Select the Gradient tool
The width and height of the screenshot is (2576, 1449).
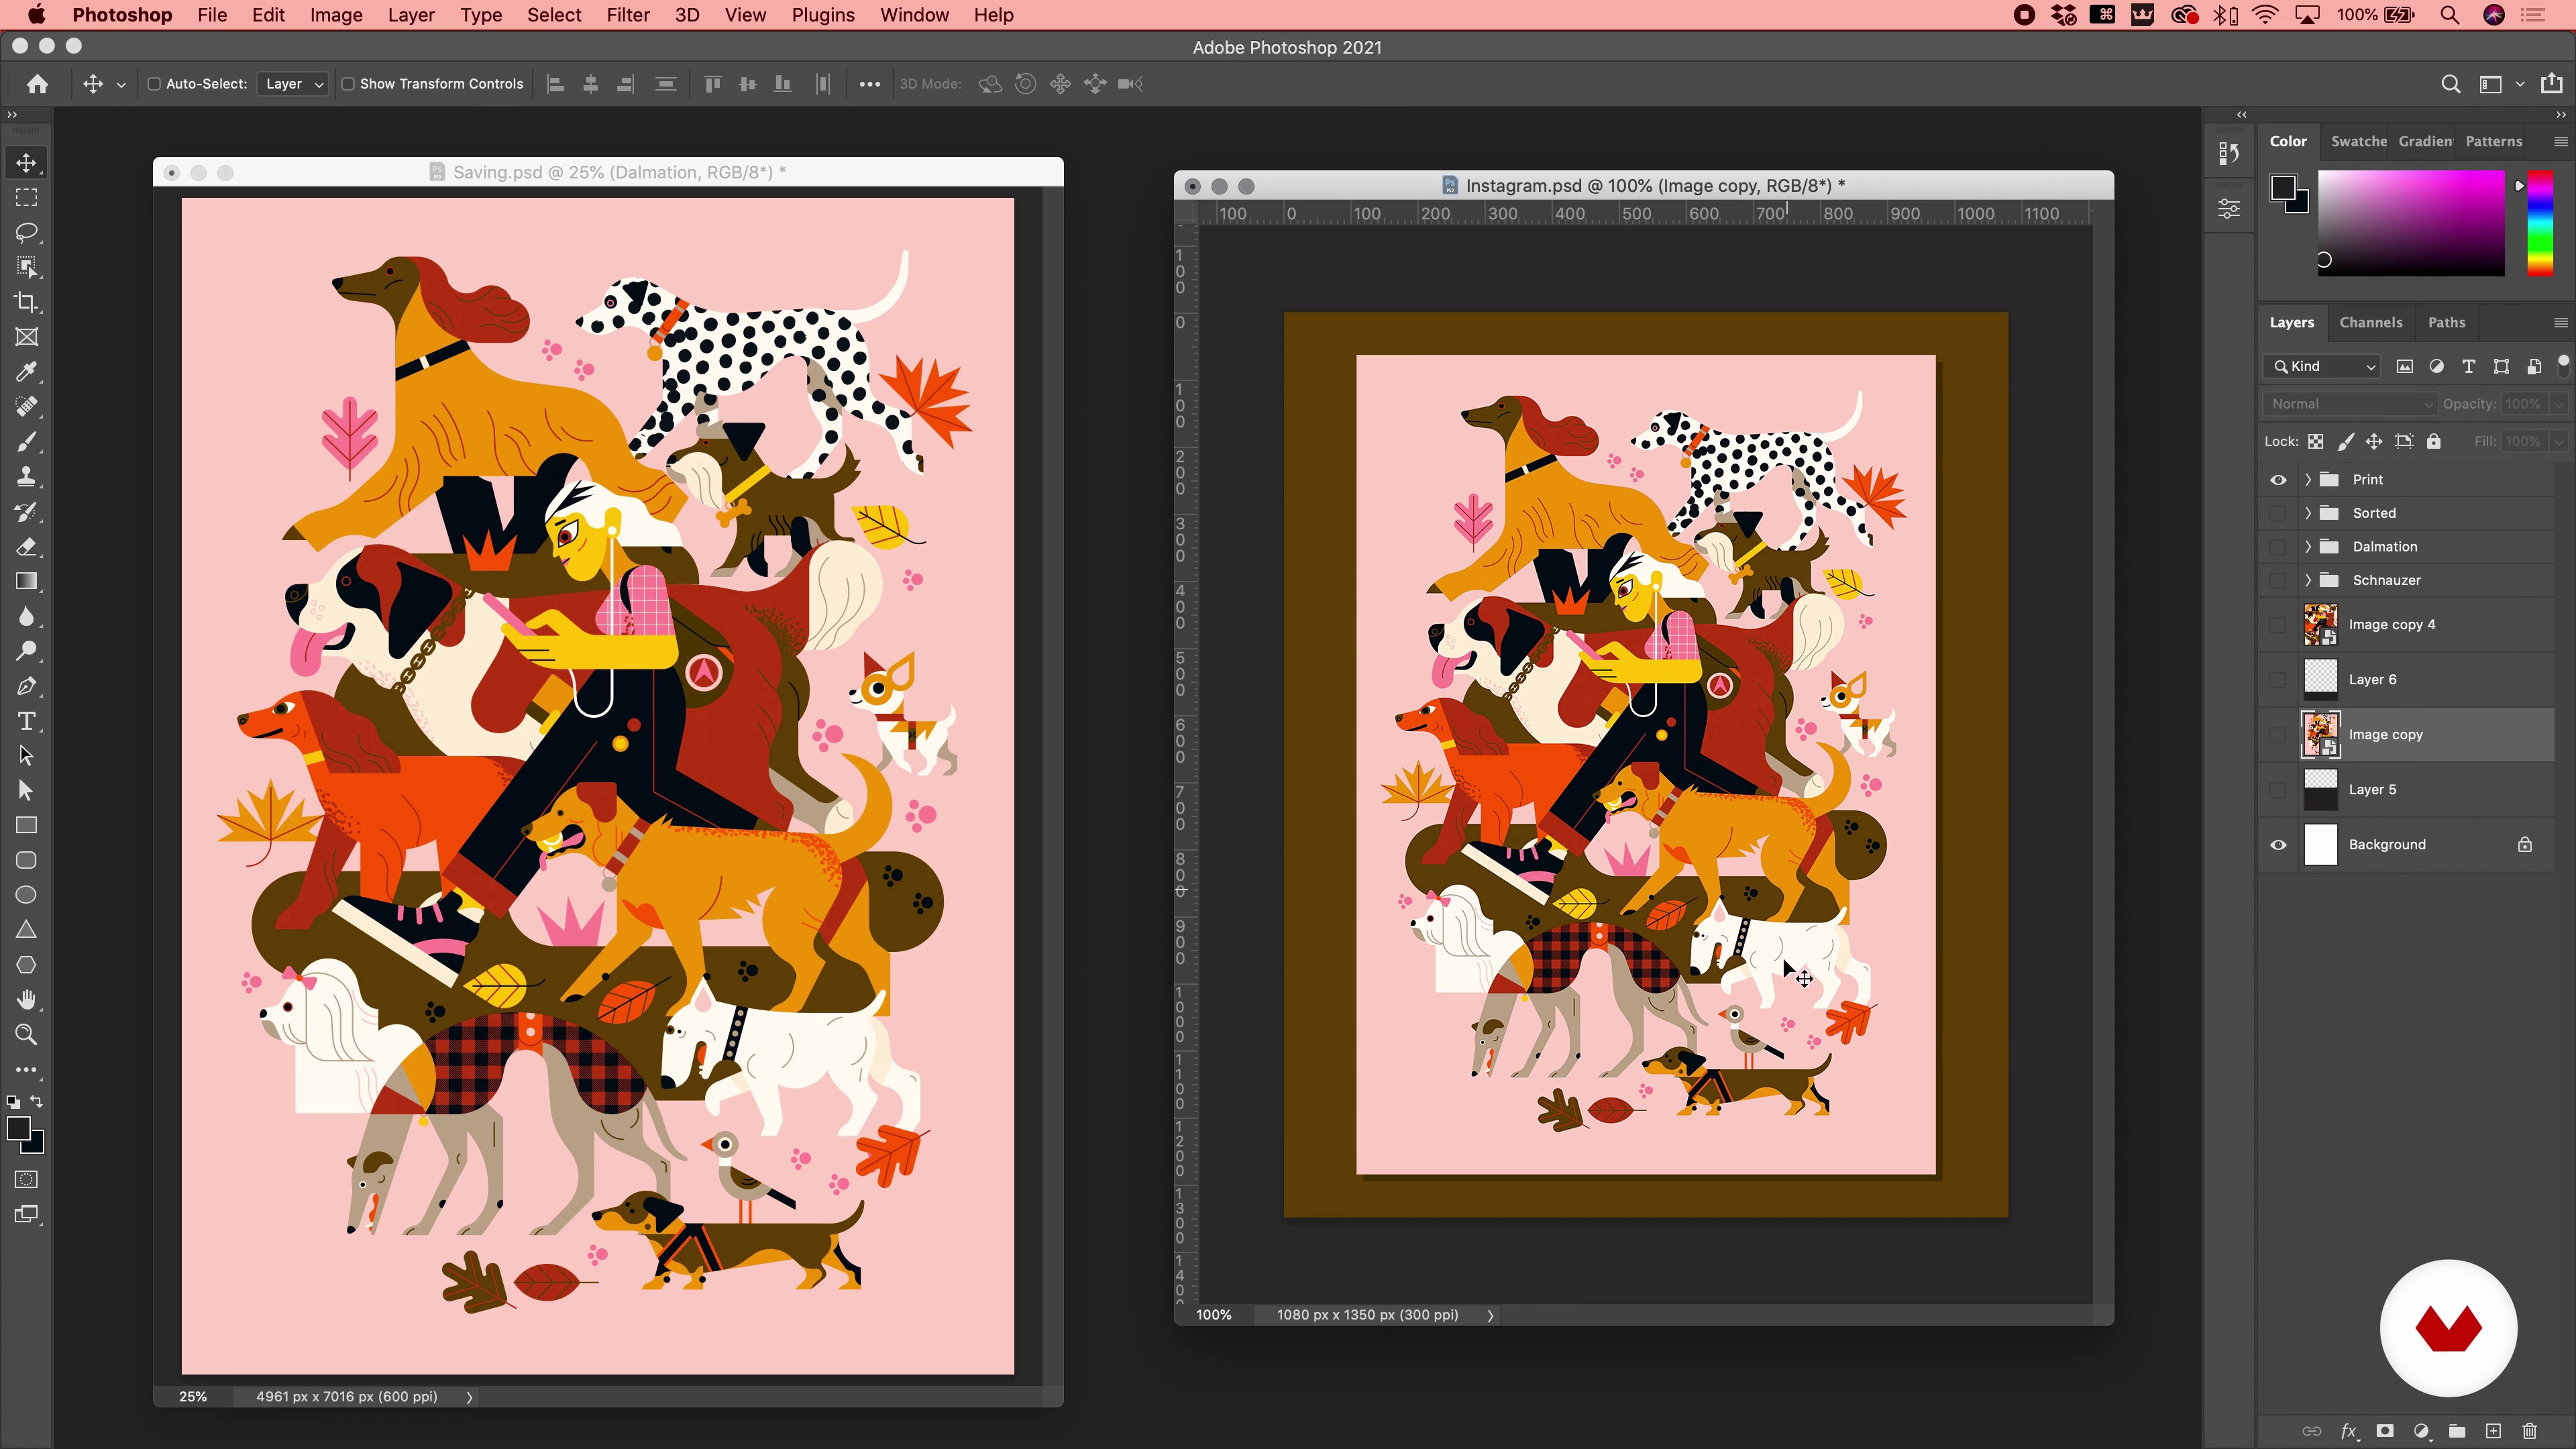coord(27,582)
